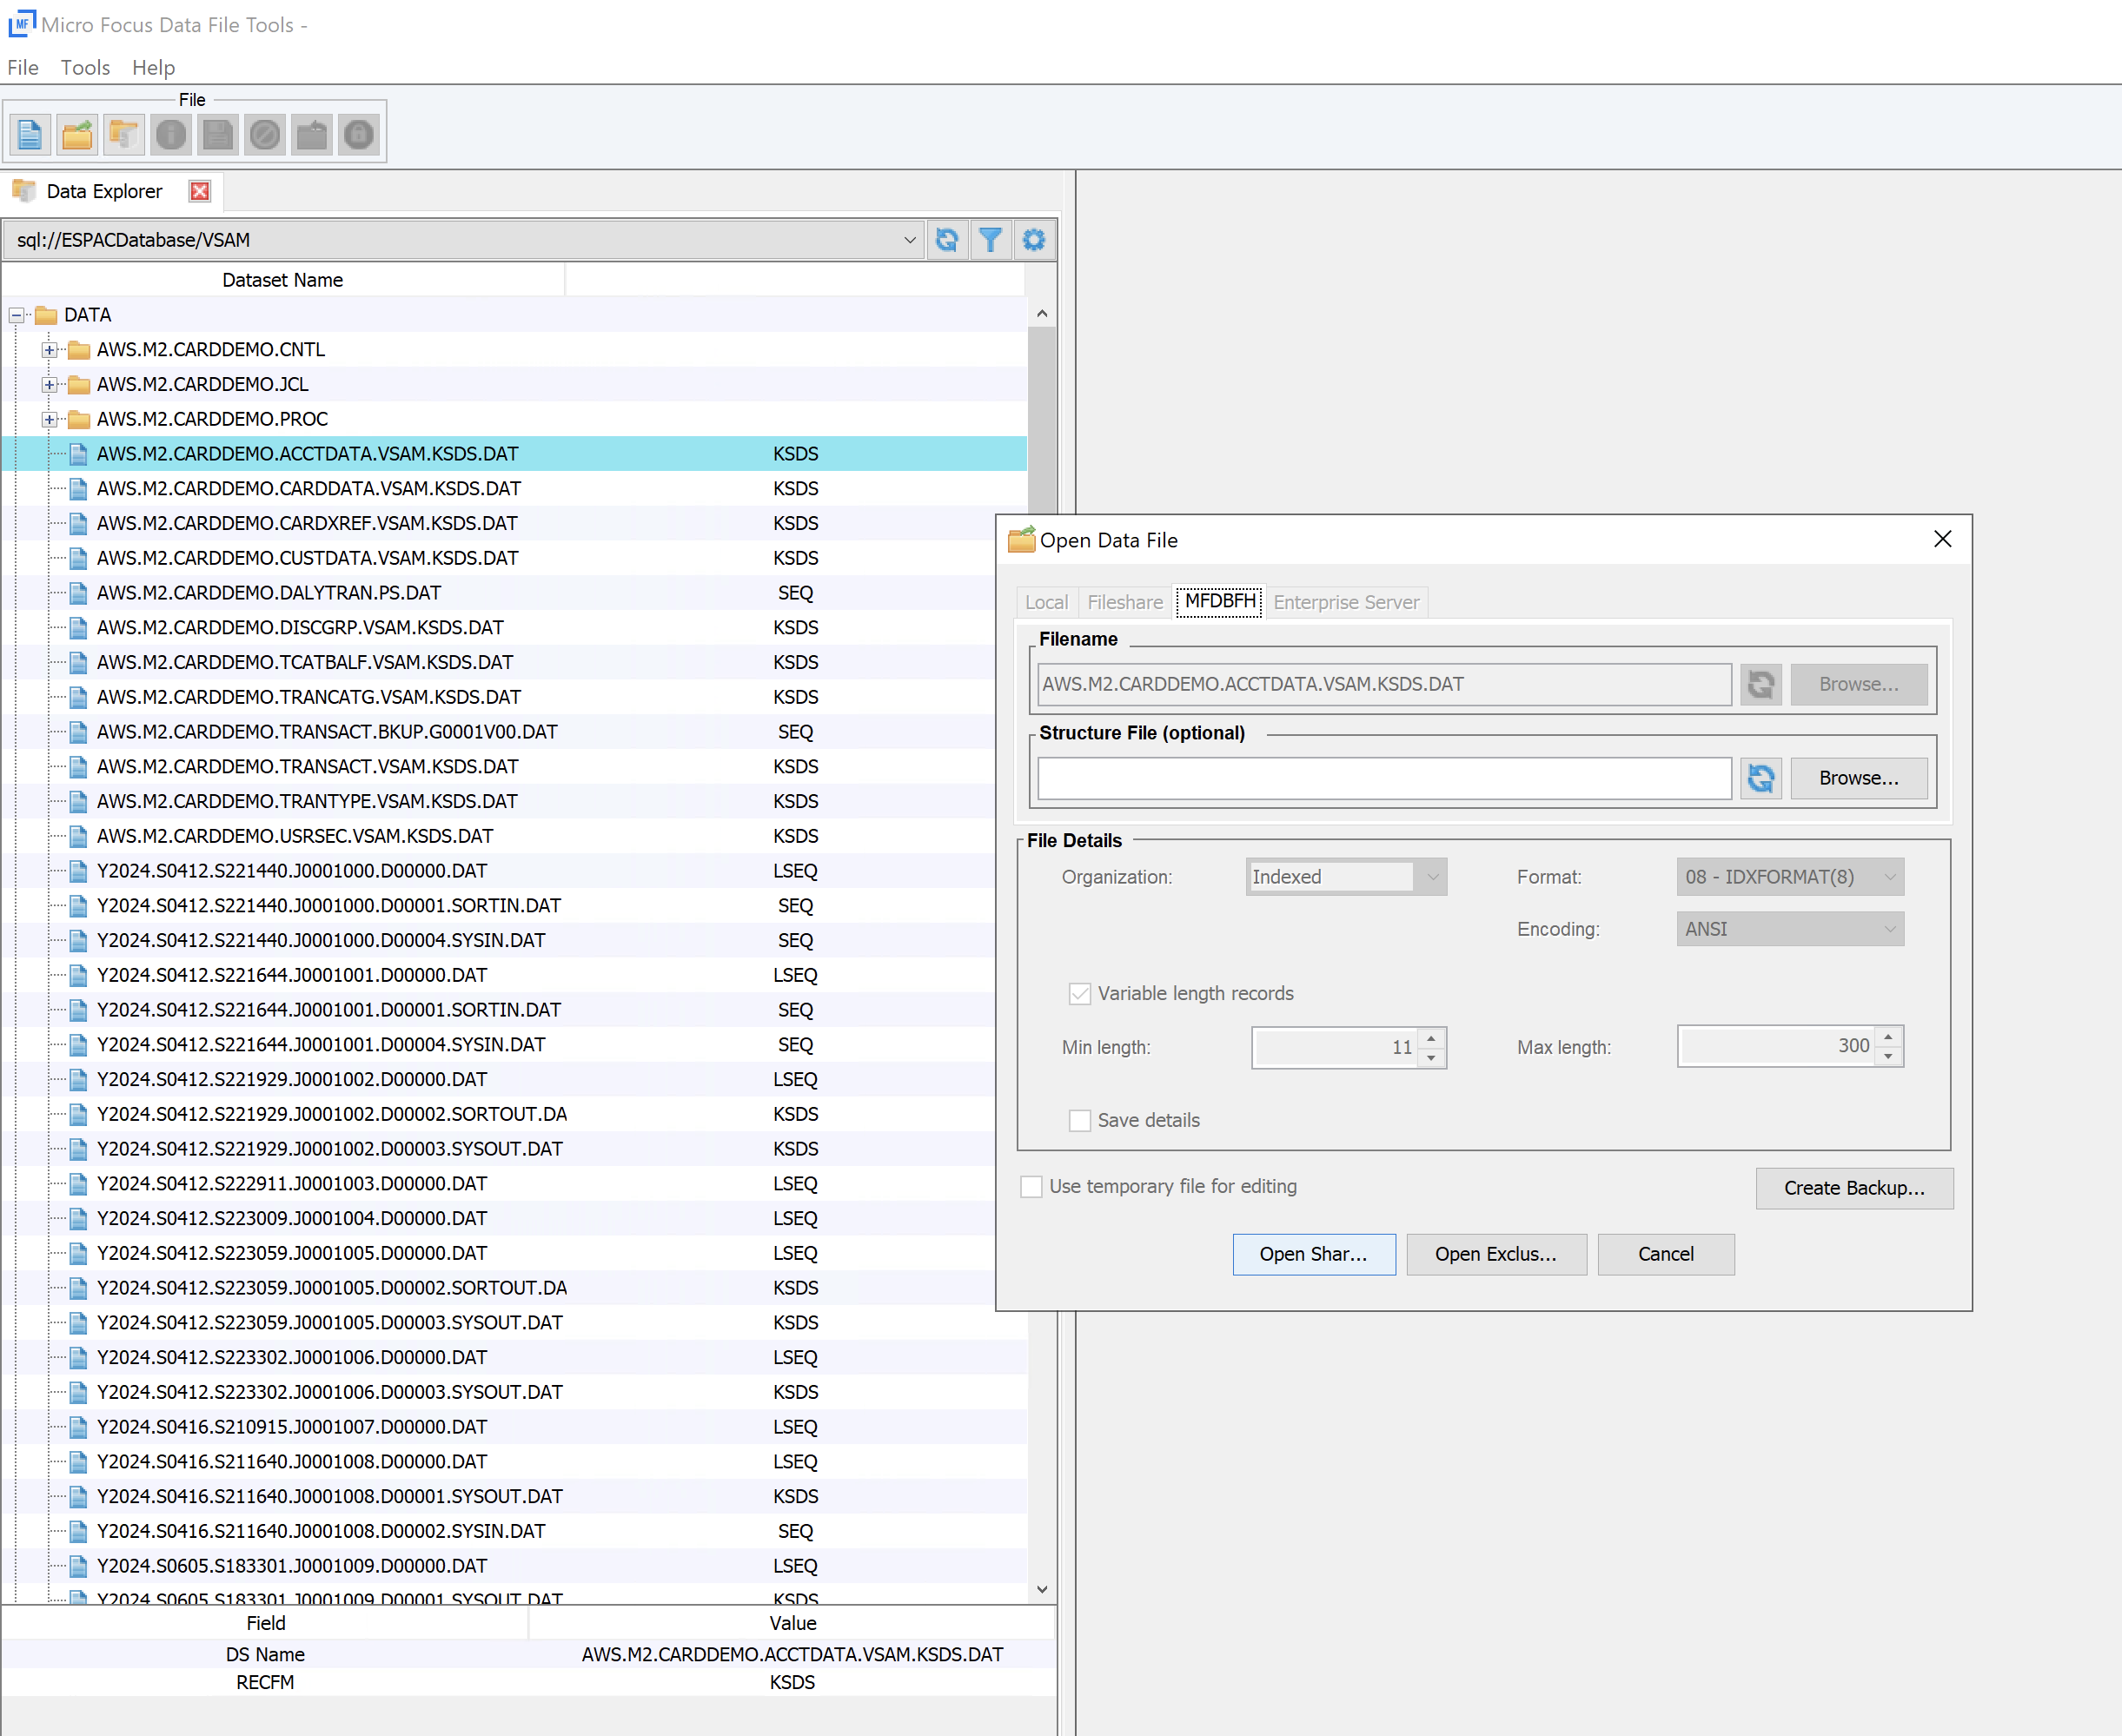2122x1736 pixels.
Task: Enable Use temporary file for editing
Action: [1032, 1186]
